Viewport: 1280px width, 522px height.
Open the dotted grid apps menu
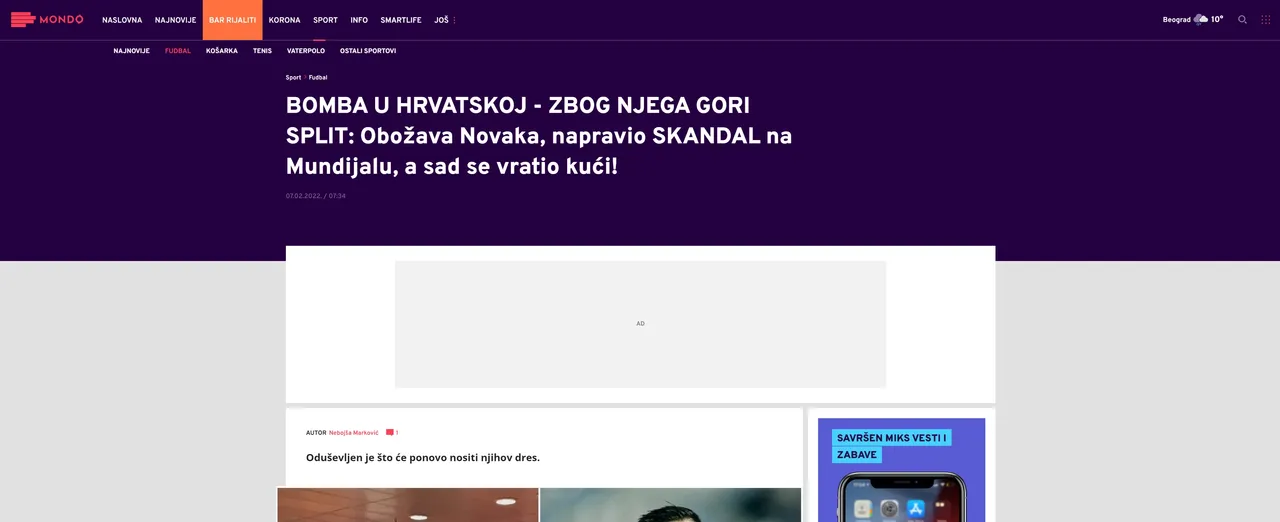[1266, 20]
